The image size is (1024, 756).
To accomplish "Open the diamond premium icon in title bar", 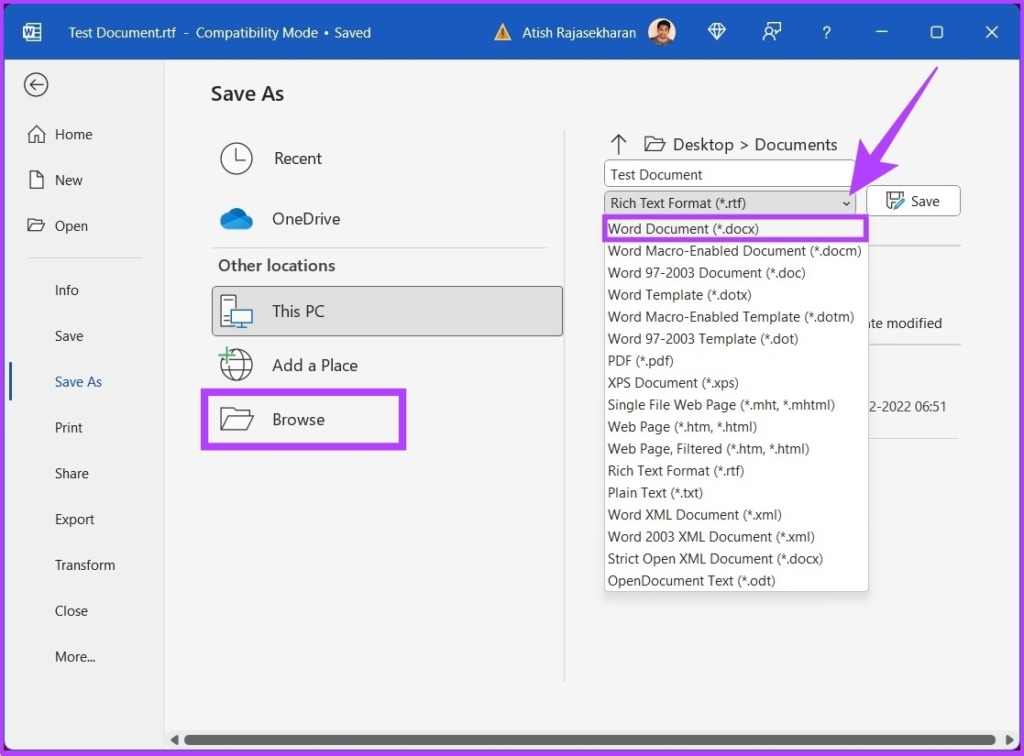I will 716,32.
